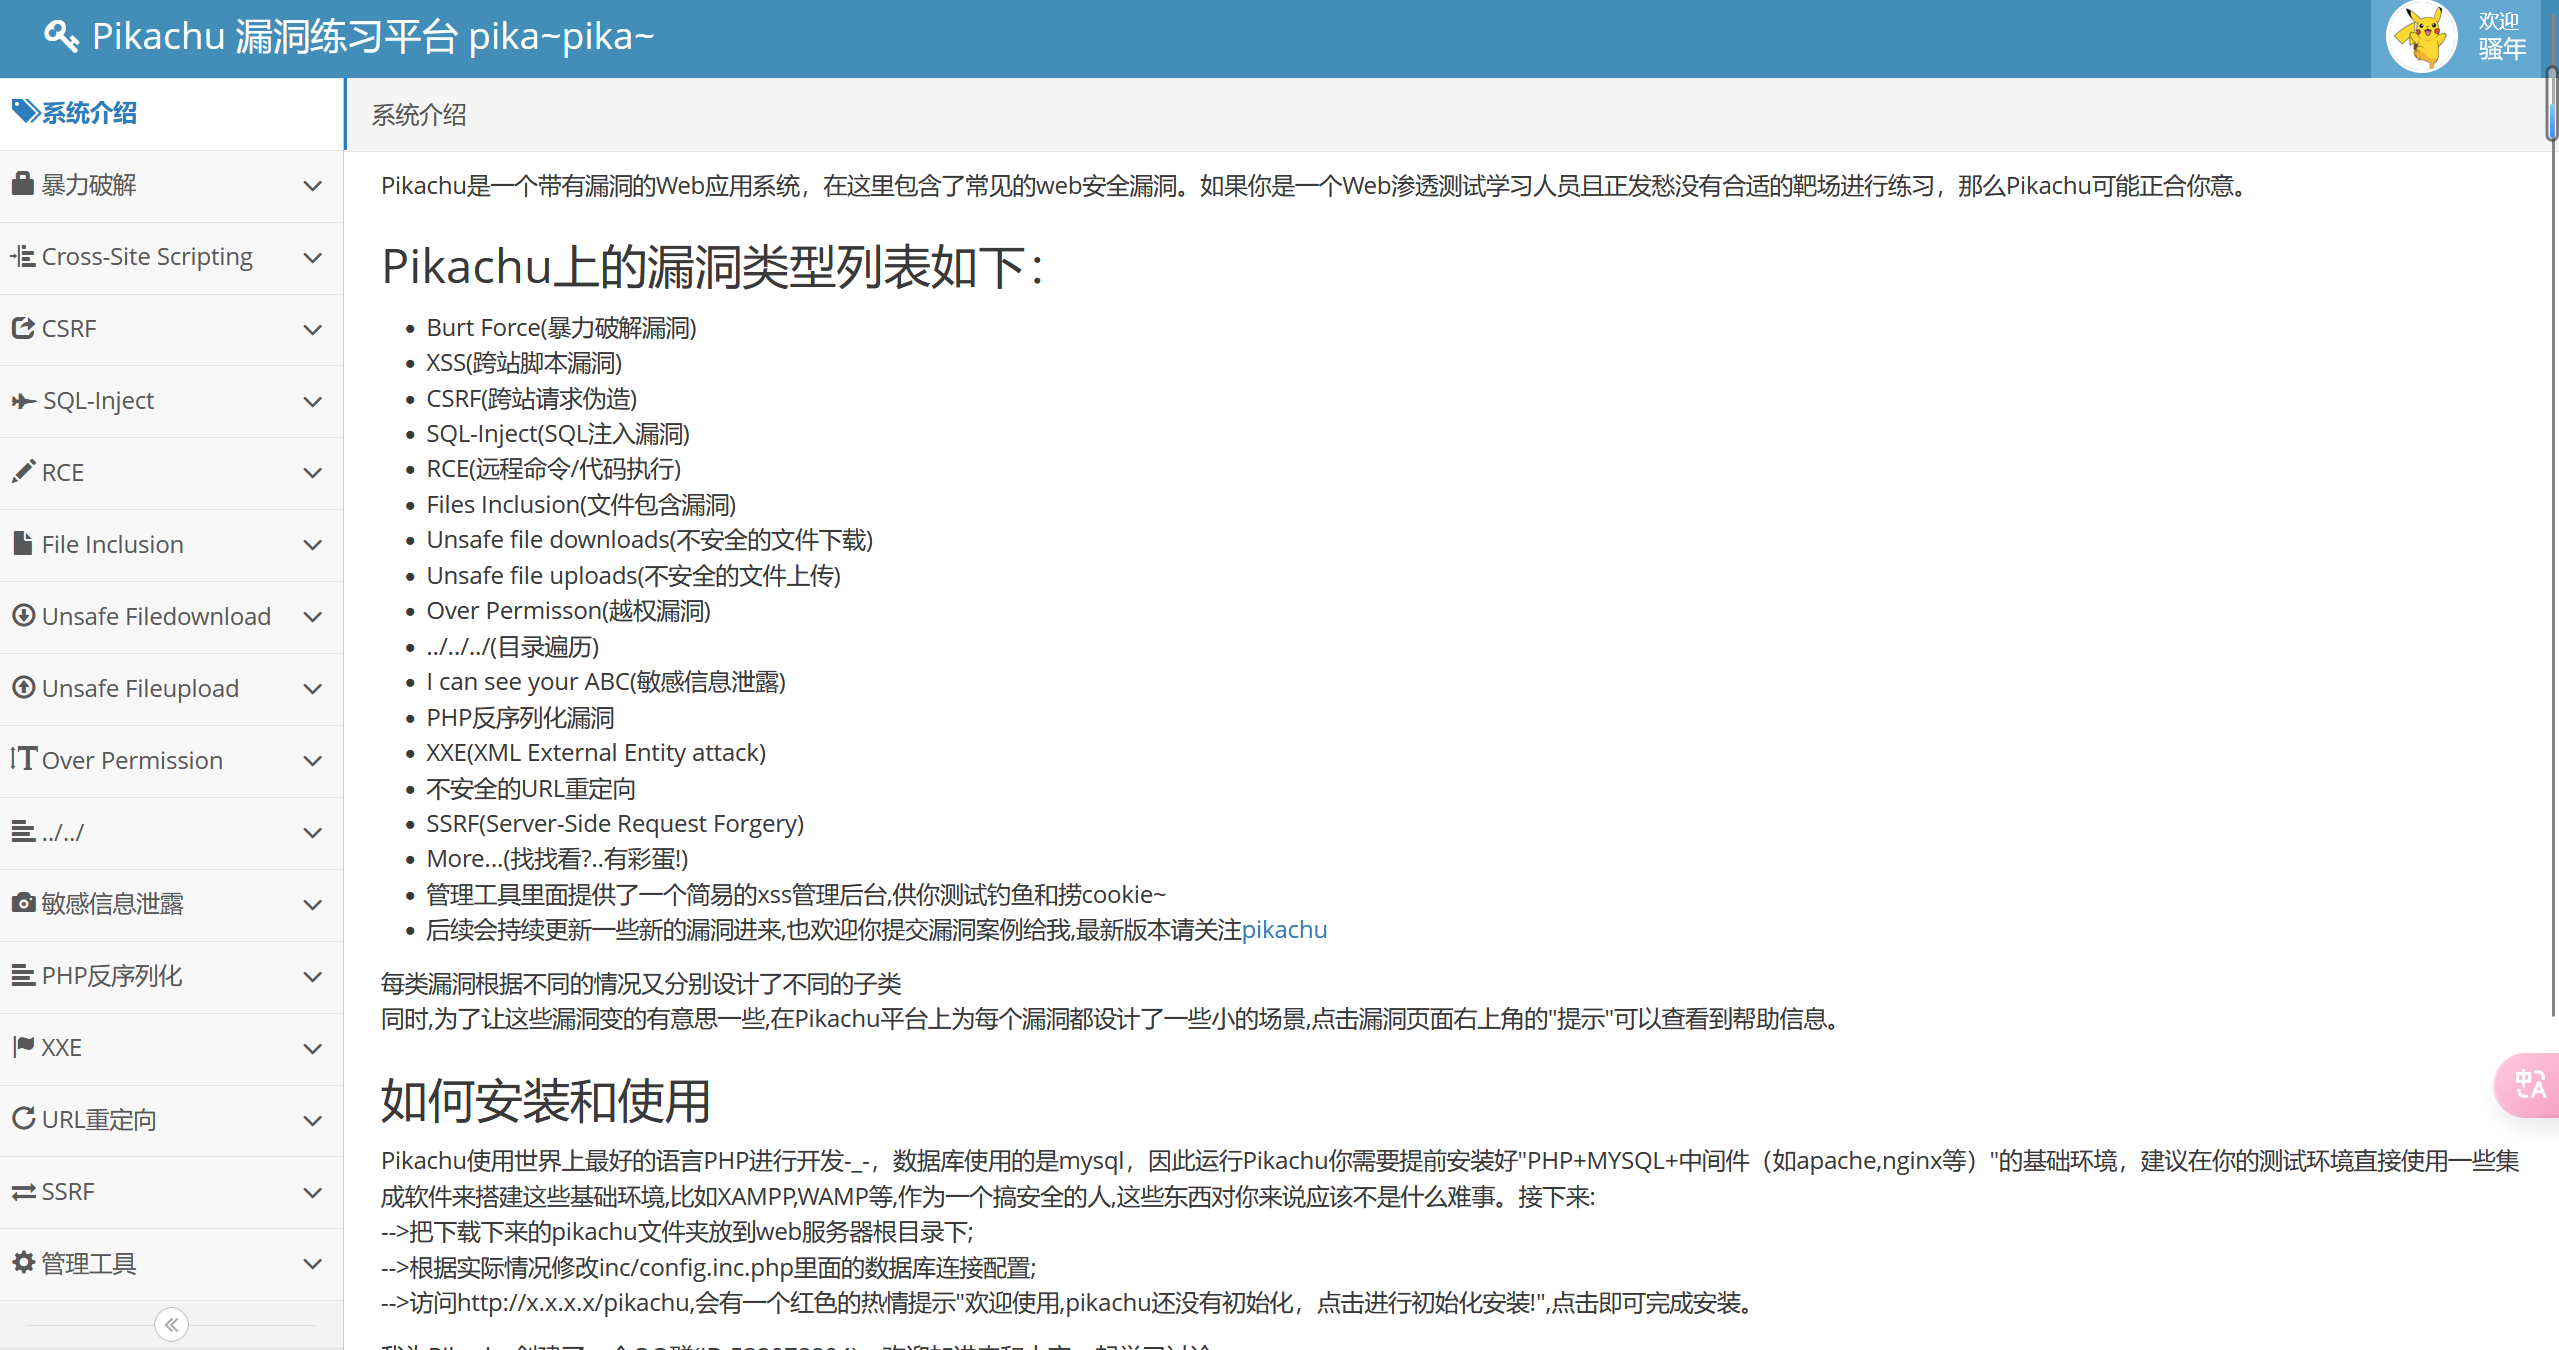Image resolution: width=2559 pixels, height=1350 pixels.
Task: Open the File Inclusion menu item
Action: (x=112, y=544)
